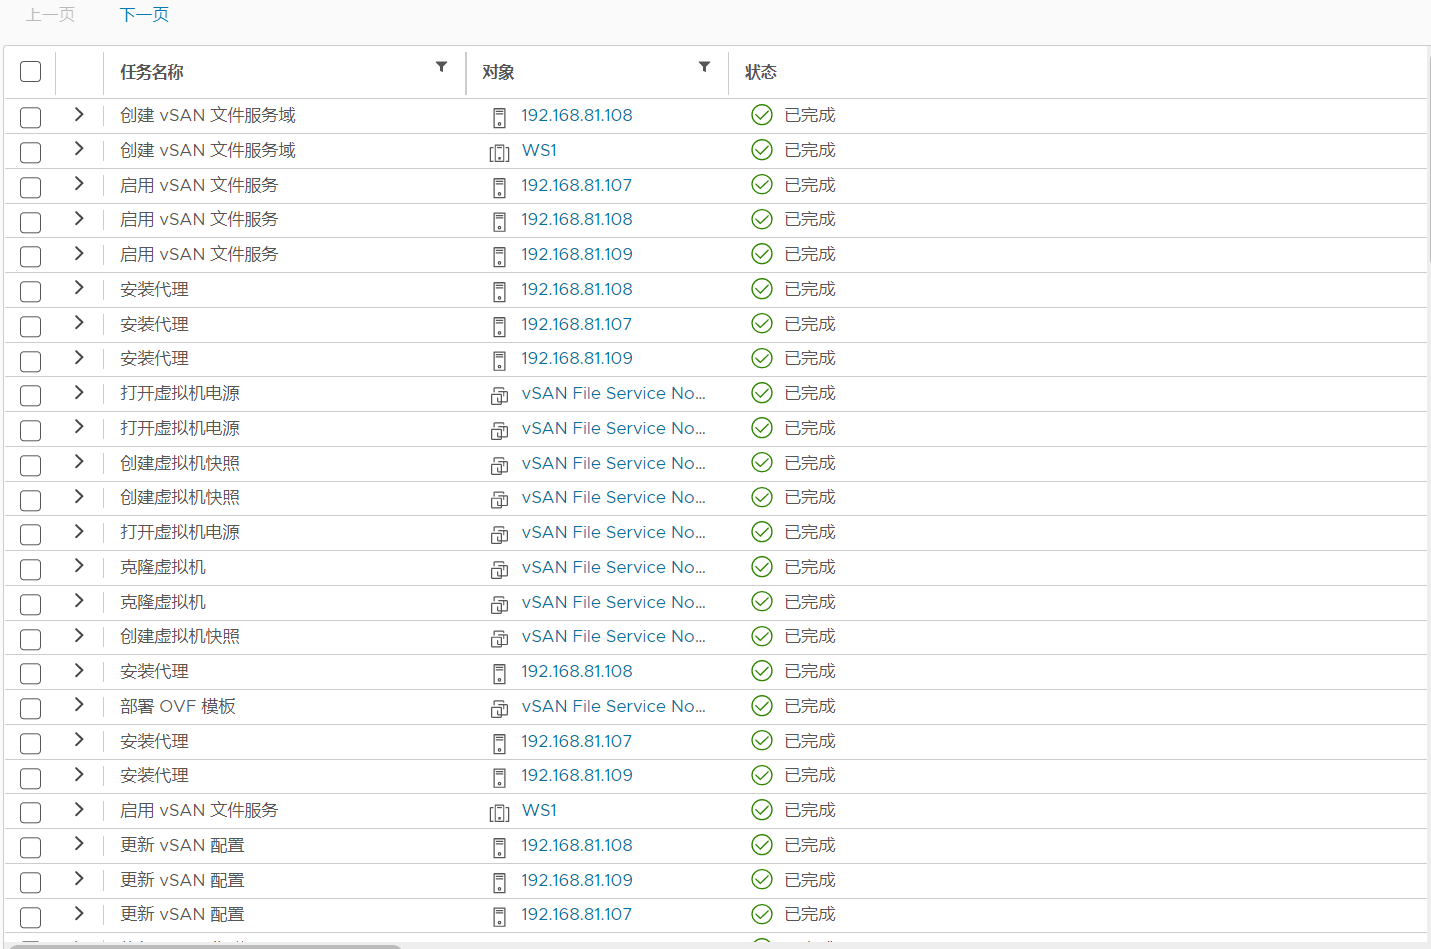Click host icon in 更新 vSAN 配置 192.168.81.107 row

pos(499,916)
